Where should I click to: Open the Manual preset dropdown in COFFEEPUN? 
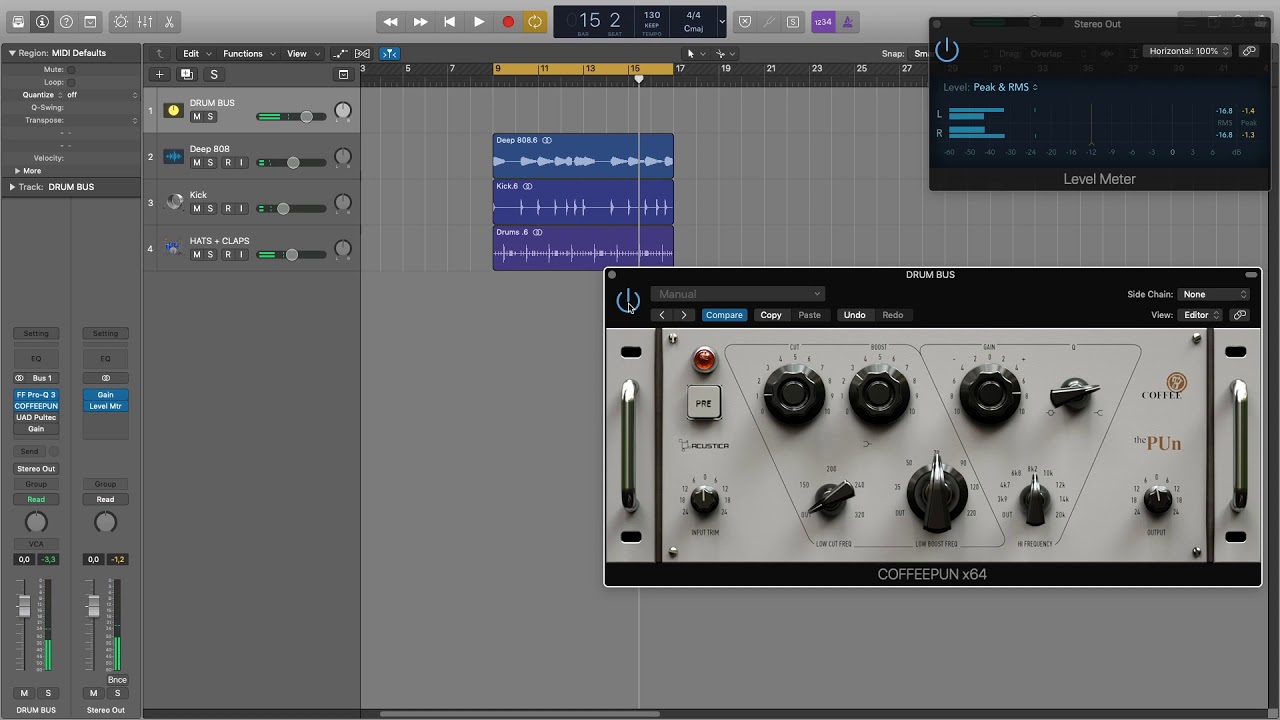tap(738, 294)
